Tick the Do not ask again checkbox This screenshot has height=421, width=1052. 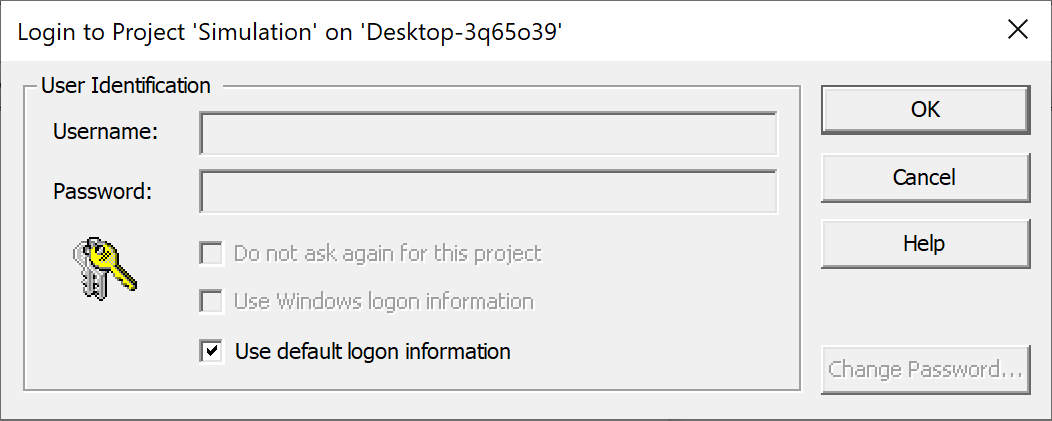point(211,253)
